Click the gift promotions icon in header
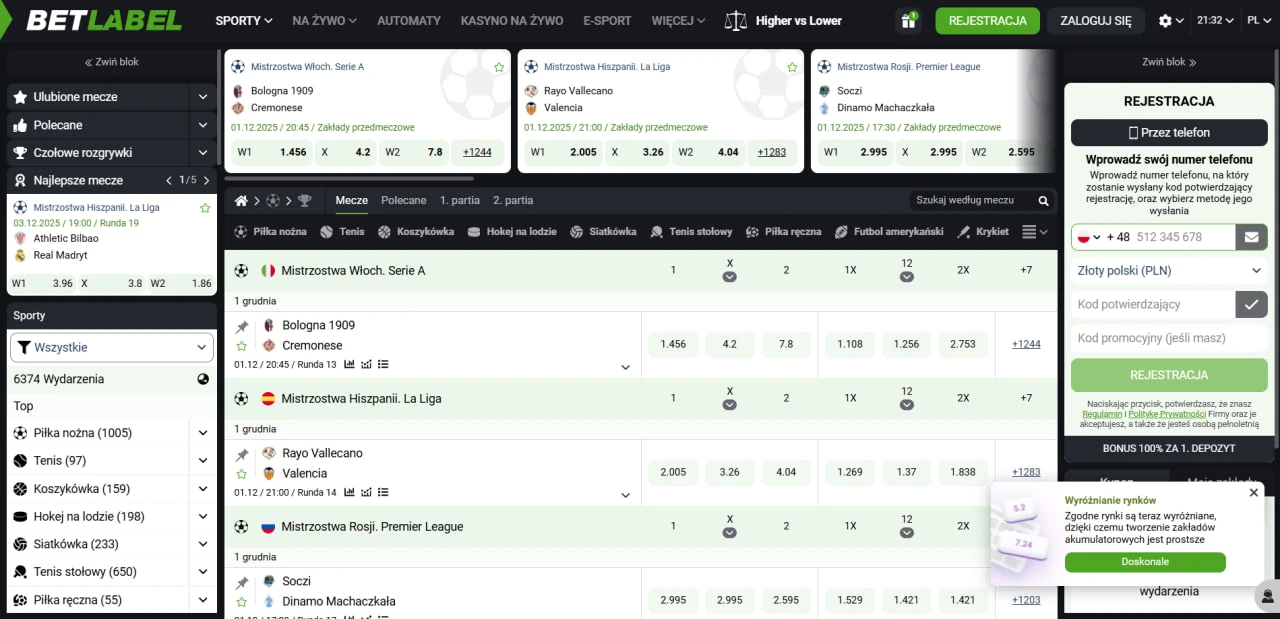1280x619 pixels. point(908,20)
